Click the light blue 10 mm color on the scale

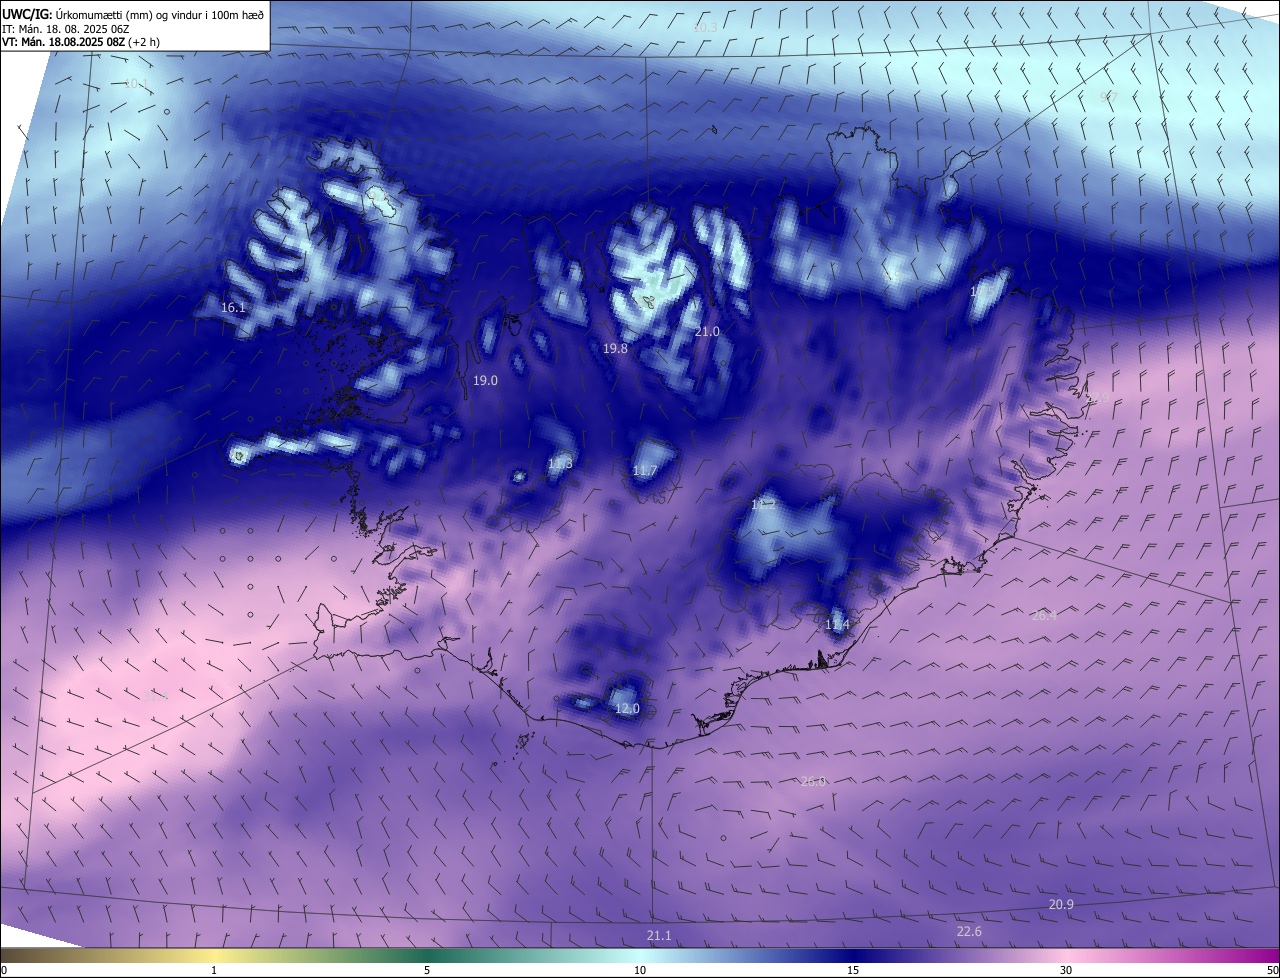coord(640,955)
